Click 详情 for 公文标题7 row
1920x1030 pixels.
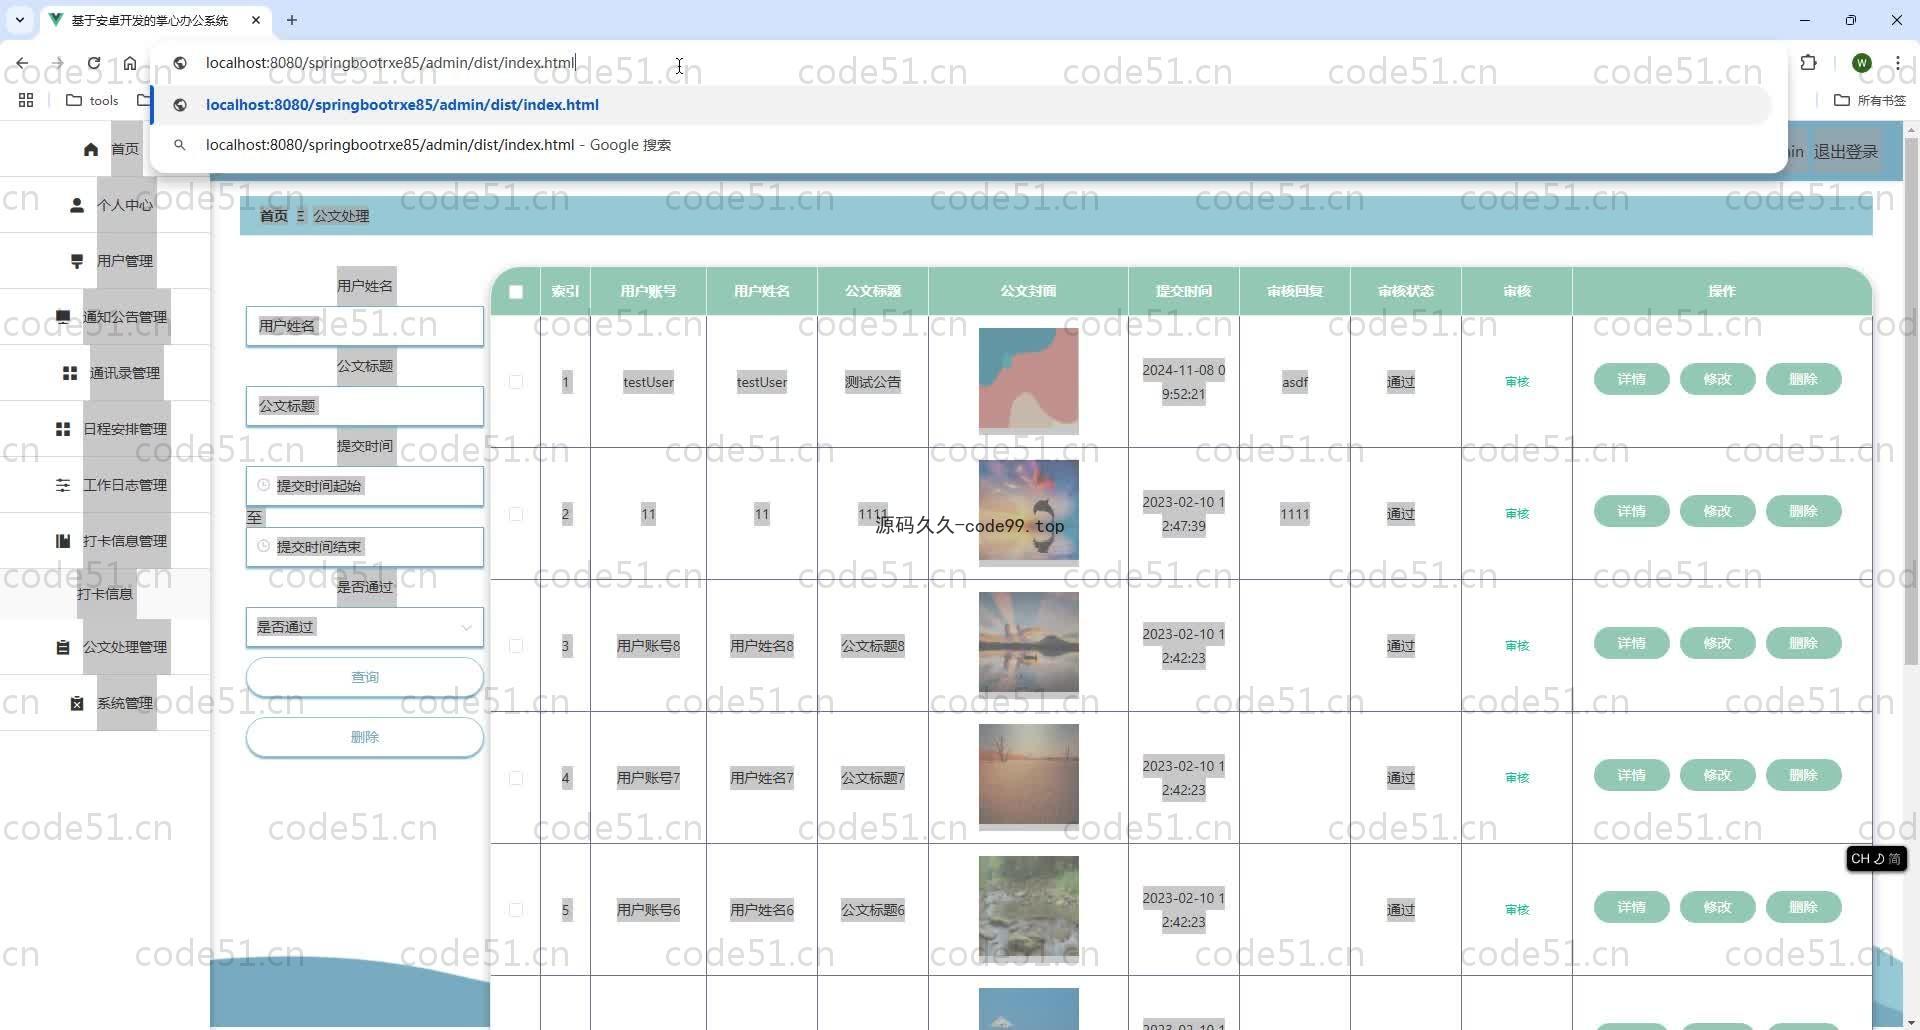point(1631,775)
